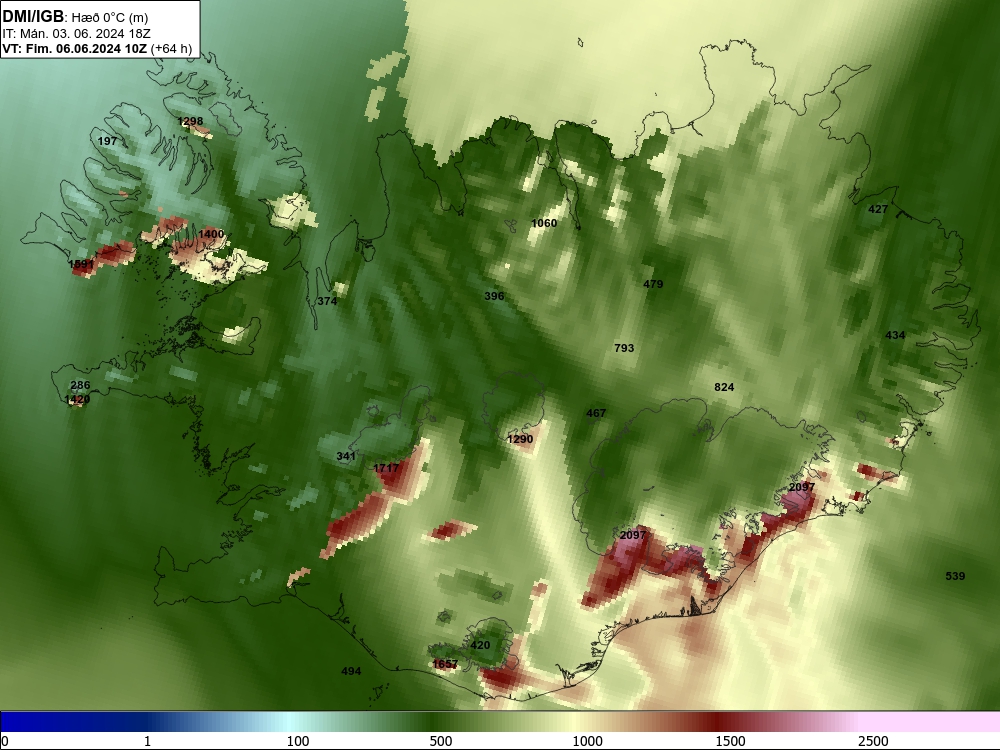Select the map value 341

[x=346, y=456]
